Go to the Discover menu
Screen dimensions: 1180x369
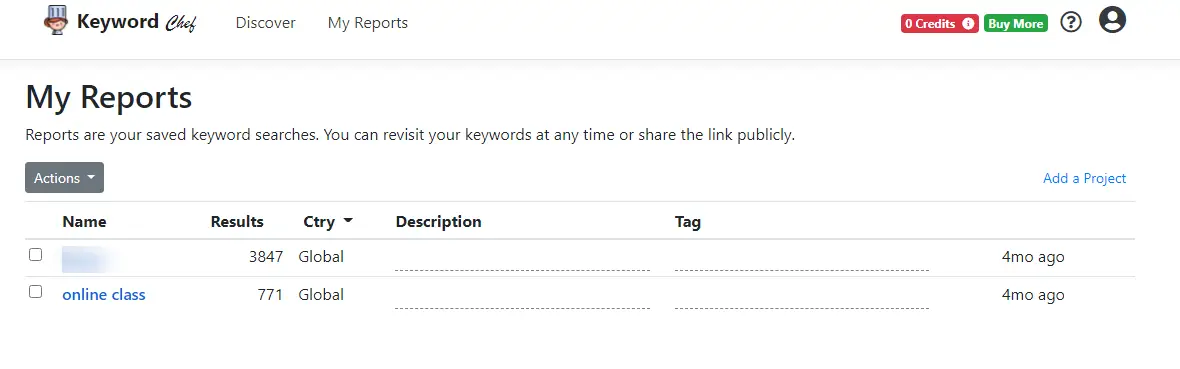pos(266,23)
